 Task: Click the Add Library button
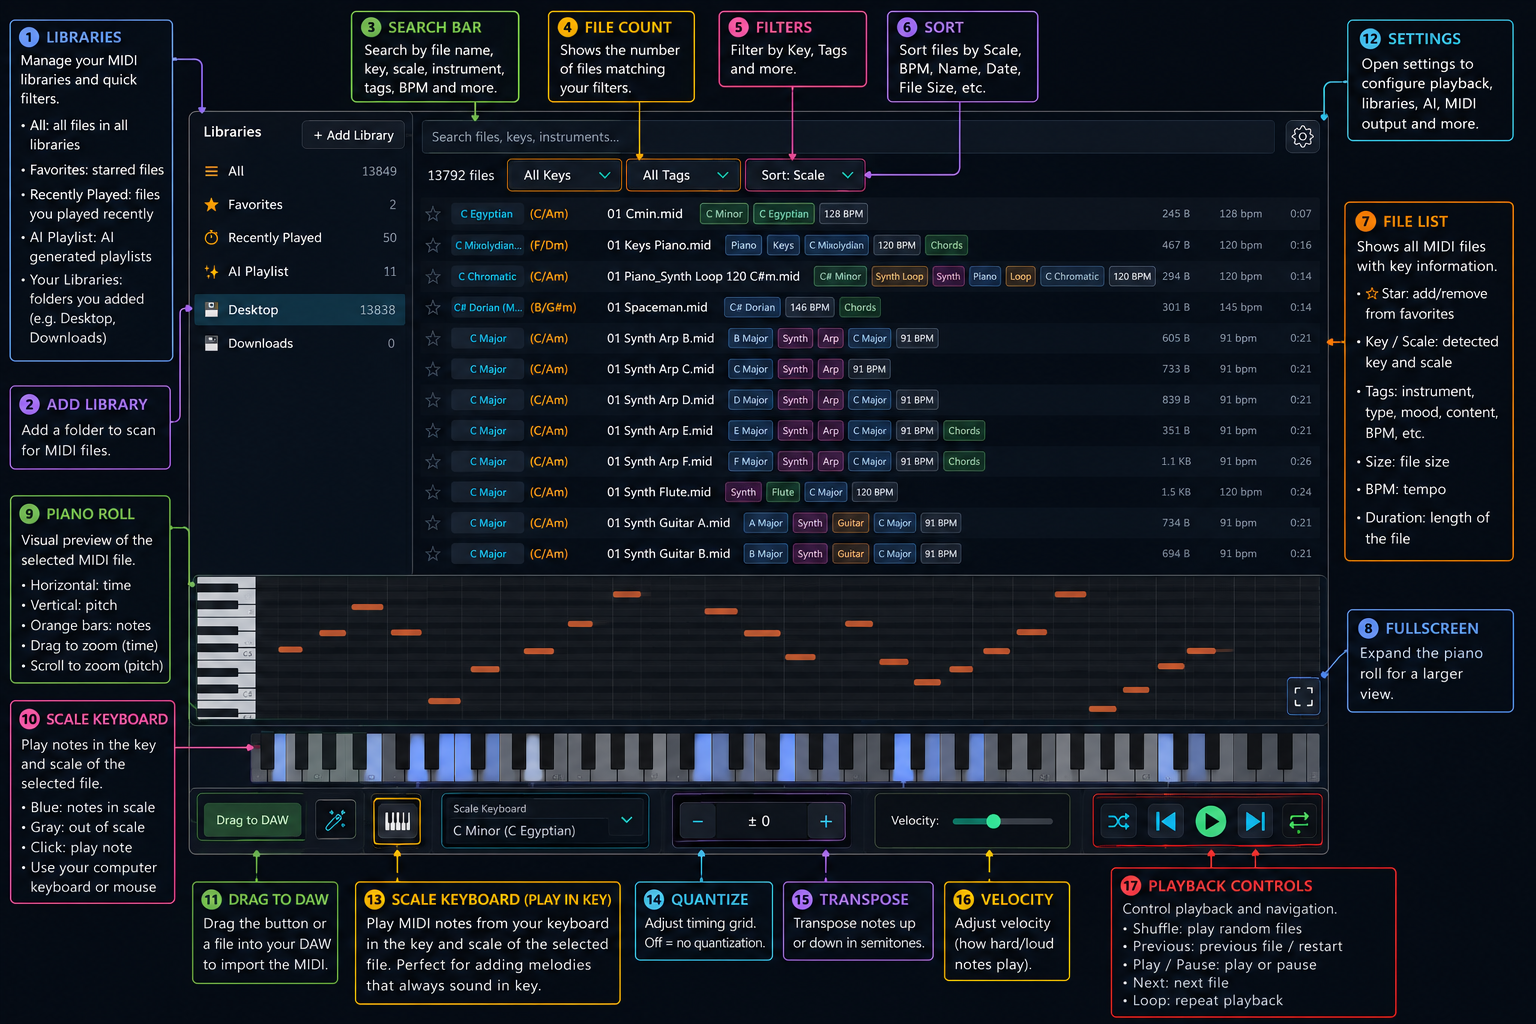[354, 135]
